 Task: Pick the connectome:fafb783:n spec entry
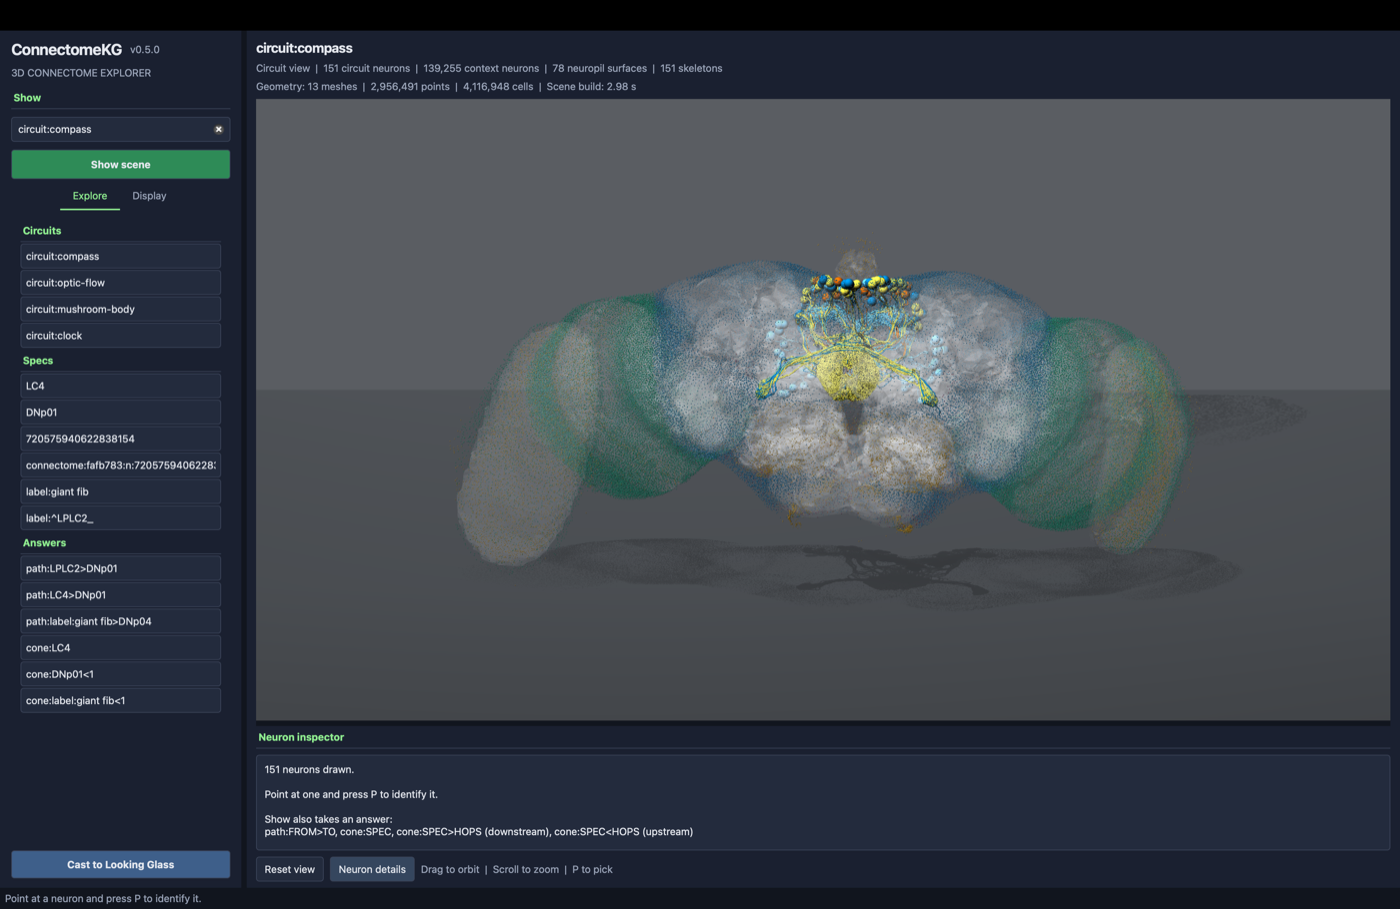120,465
